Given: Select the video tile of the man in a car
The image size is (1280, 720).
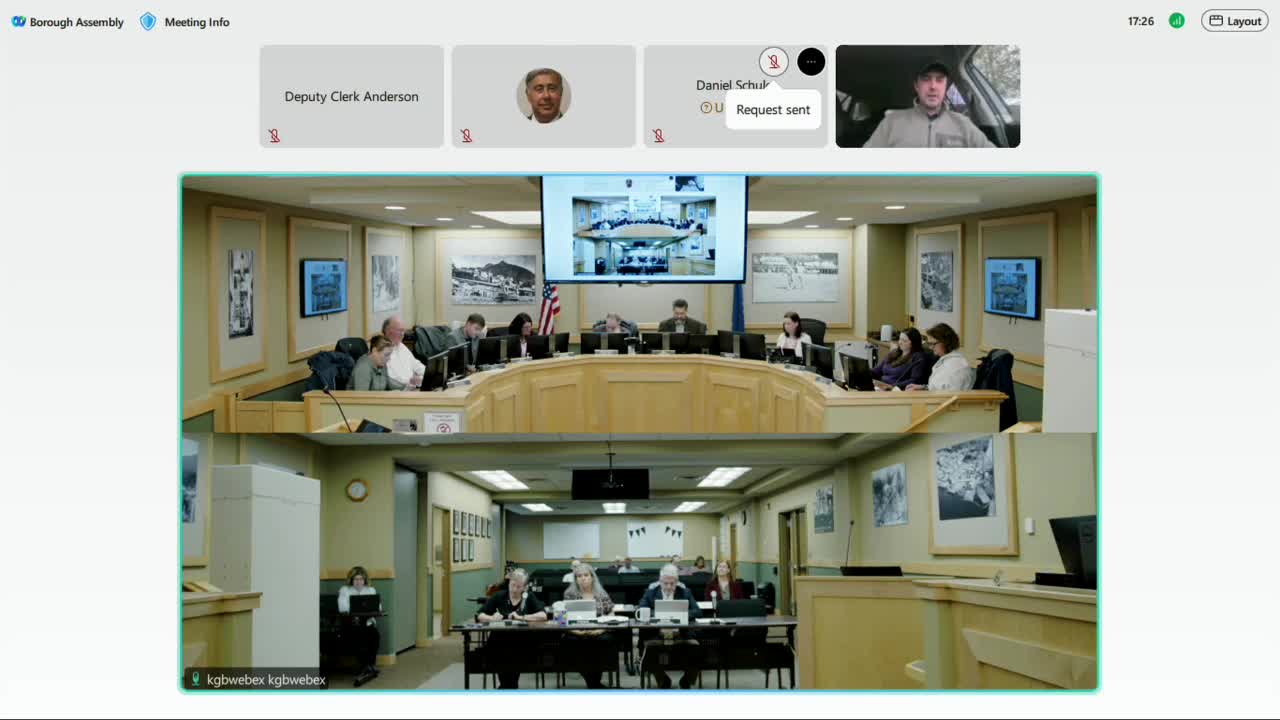Looking at the screenshot, I should point(928,96).
